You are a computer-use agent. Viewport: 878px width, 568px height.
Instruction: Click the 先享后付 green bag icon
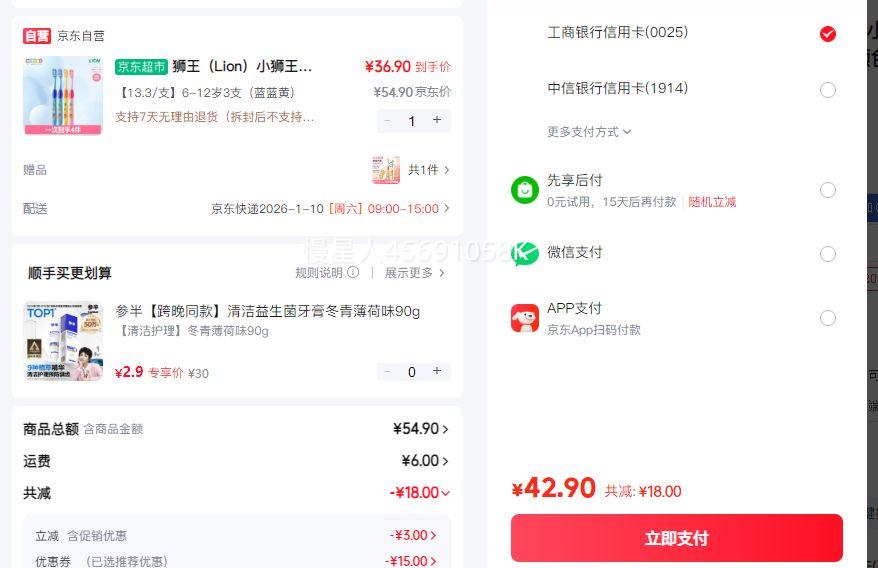point(525,190)
